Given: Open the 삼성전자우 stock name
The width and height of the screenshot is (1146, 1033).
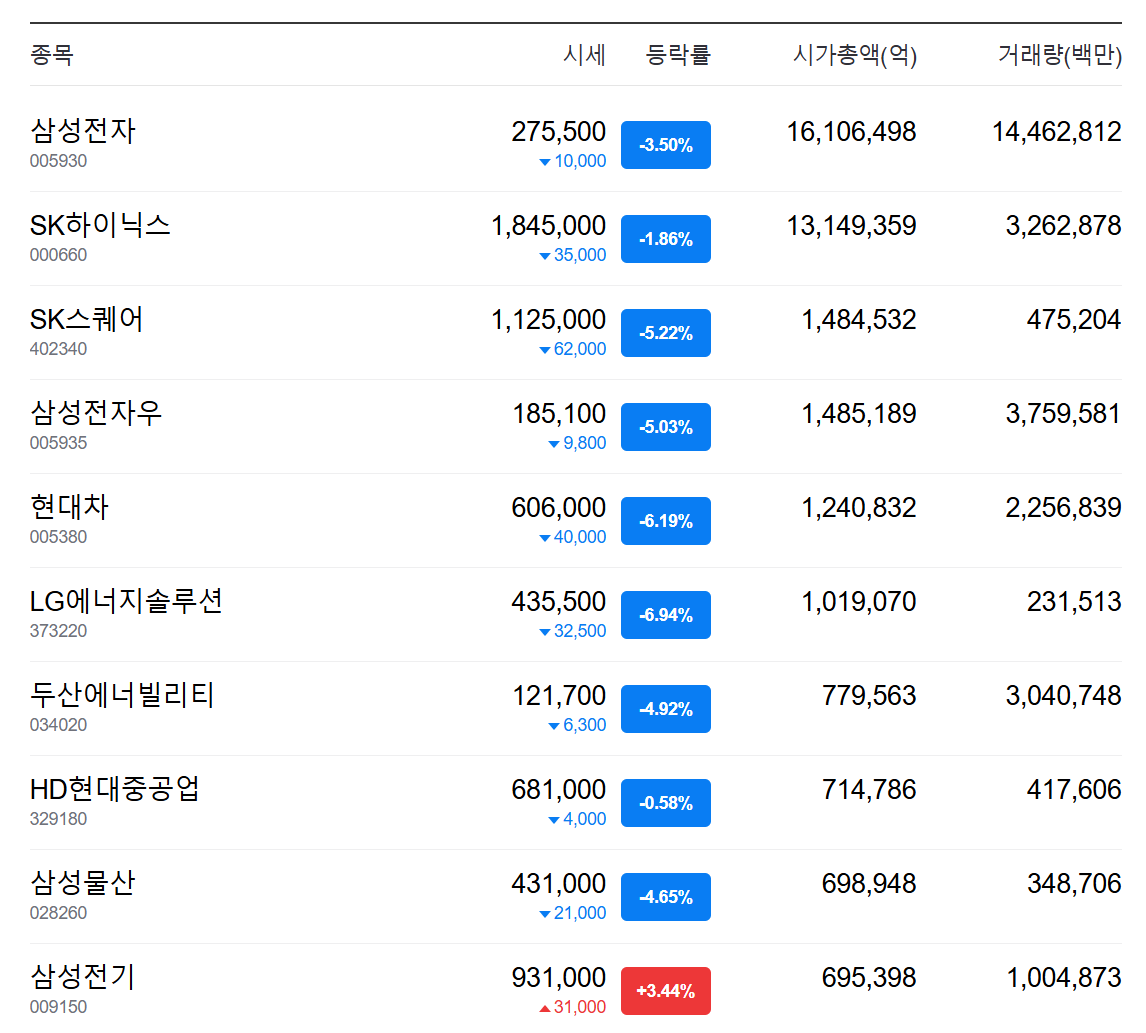Looking at the screenshot, I should pyautogui.click(x=96, y=413).
